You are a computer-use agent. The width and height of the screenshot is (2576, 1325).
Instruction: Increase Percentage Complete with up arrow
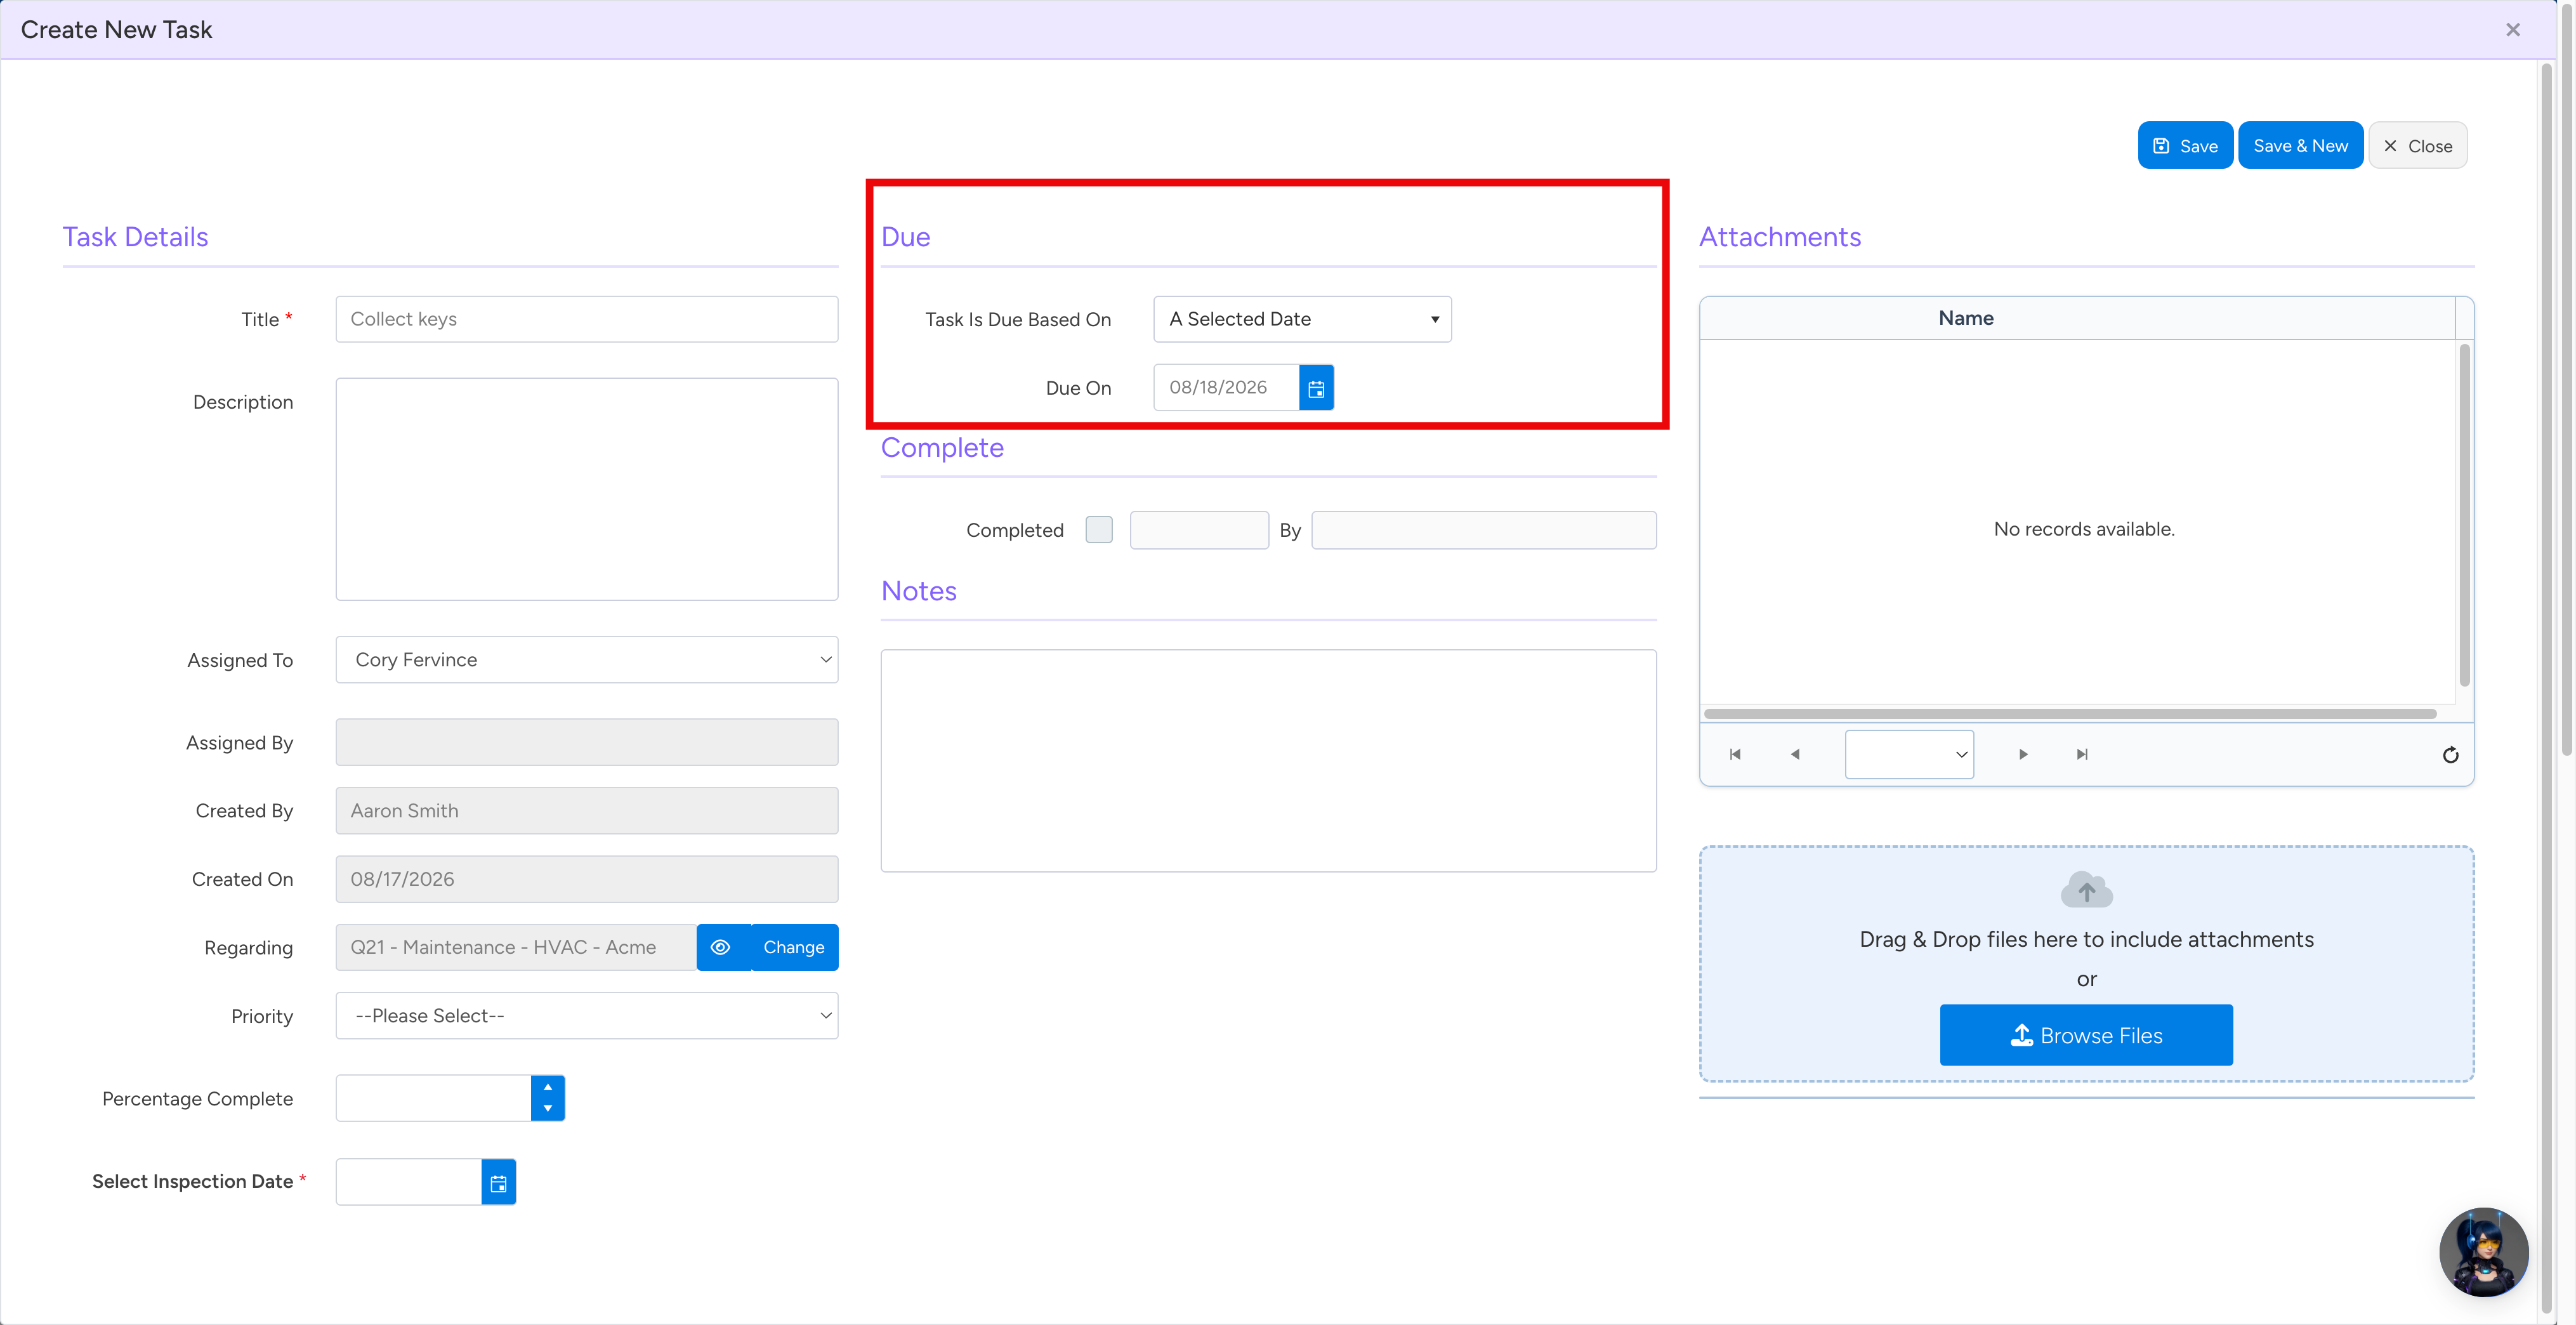click(x=548, y=1087)
